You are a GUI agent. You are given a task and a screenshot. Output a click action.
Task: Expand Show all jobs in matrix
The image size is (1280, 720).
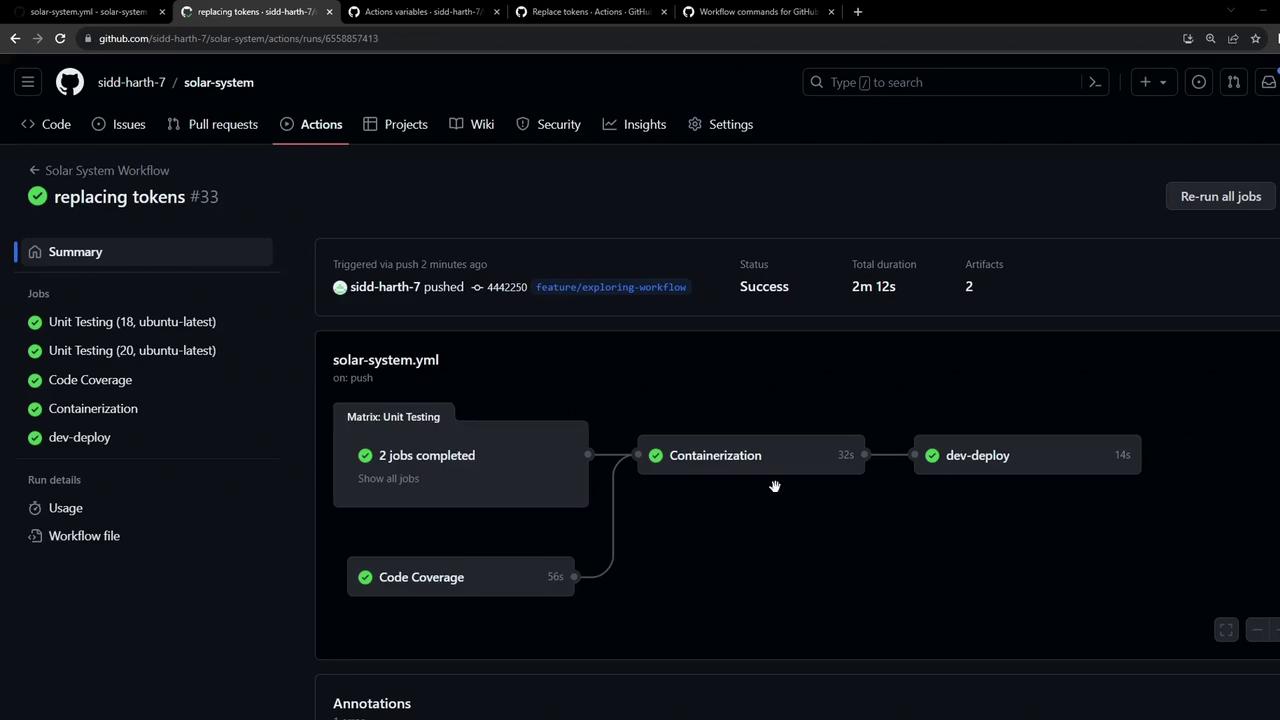[x=388, y=478]
